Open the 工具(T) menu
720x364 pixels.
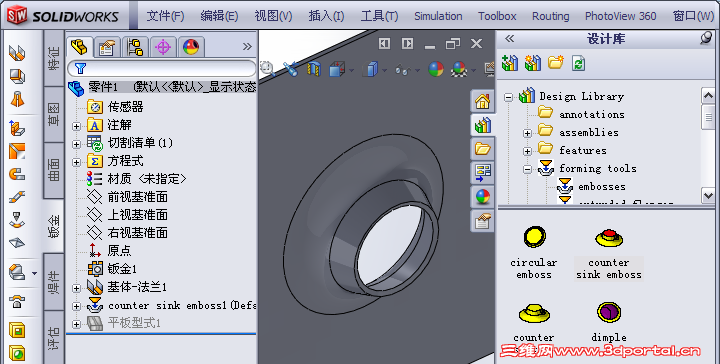pyautogui.click(x=379, y=16)
